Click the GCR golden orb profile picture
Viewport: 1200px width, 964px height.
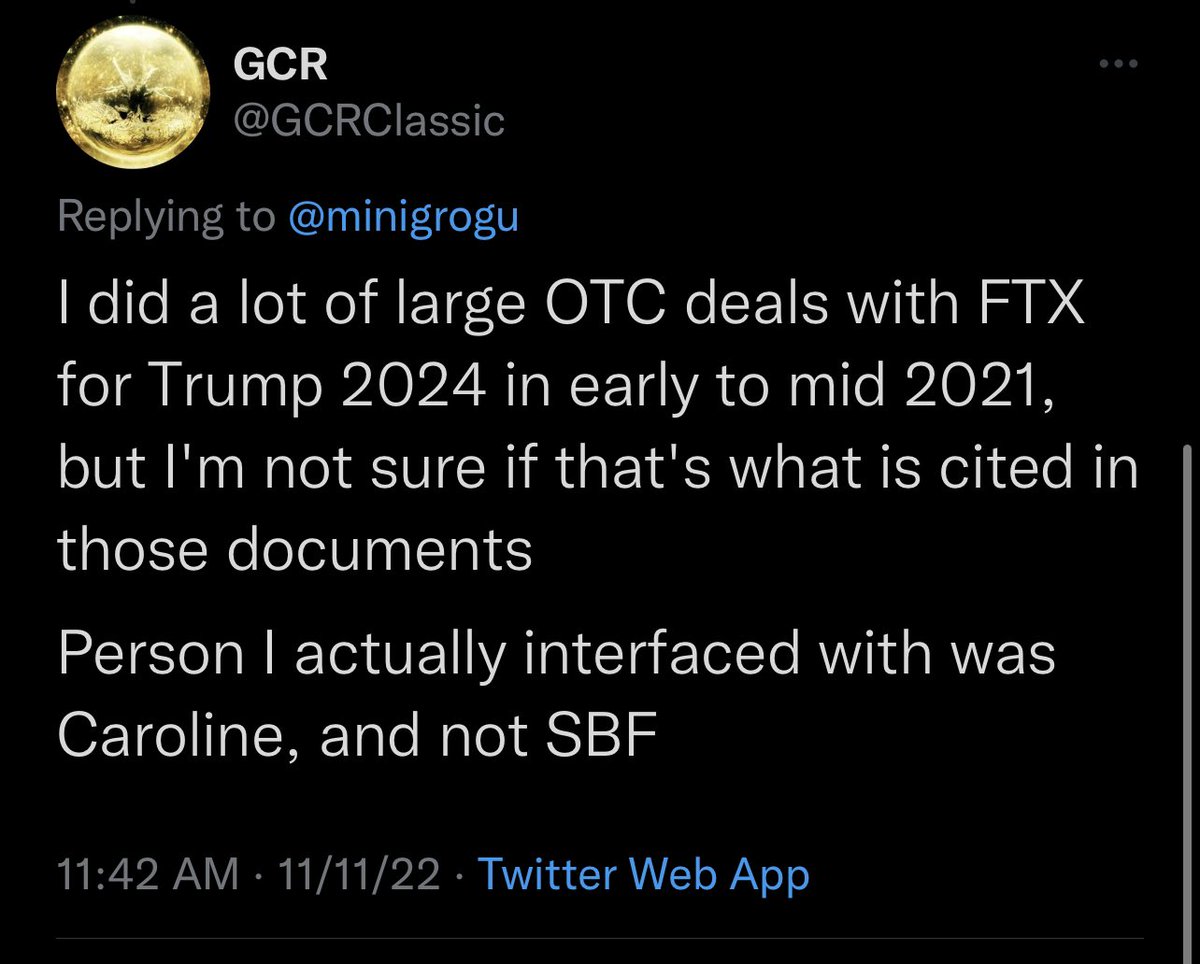[x=134, y=94]
